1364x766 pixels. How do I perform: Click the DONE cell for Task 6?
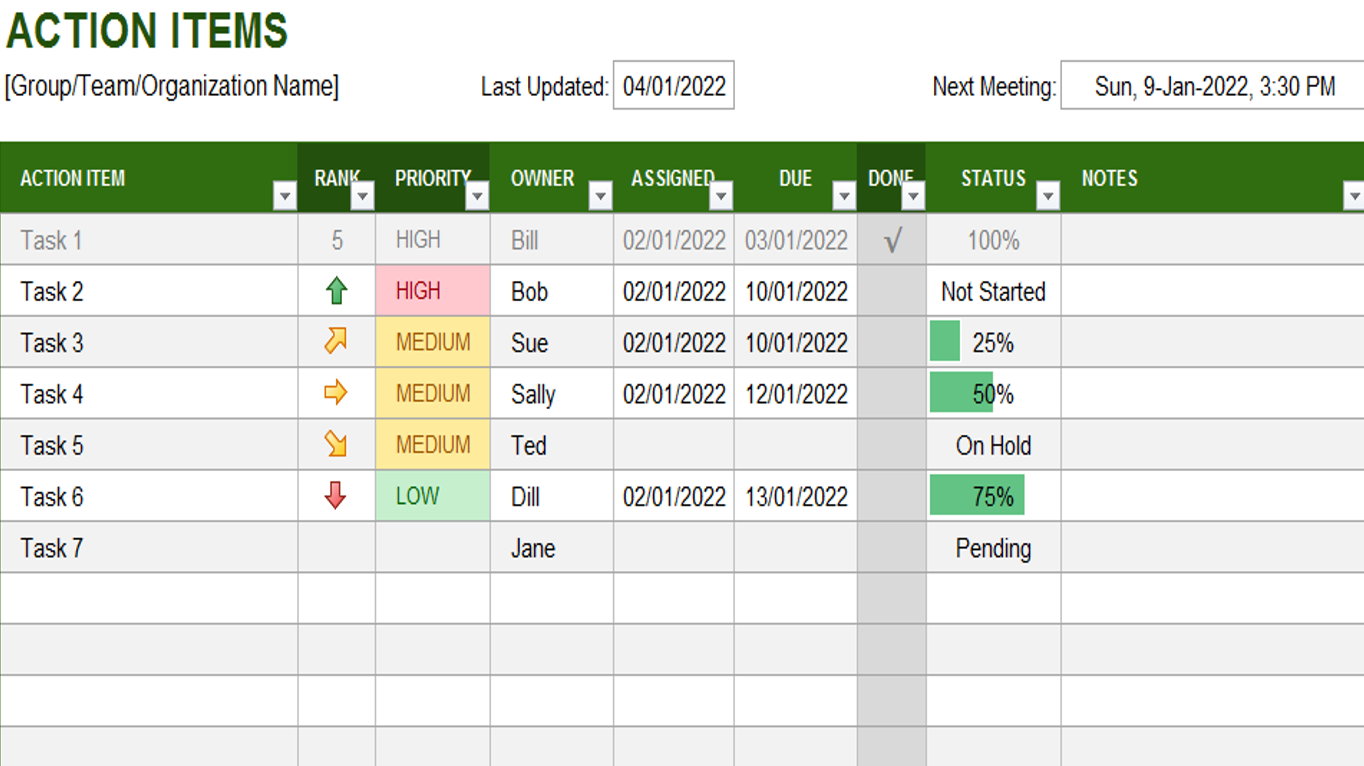pos(892,495)
